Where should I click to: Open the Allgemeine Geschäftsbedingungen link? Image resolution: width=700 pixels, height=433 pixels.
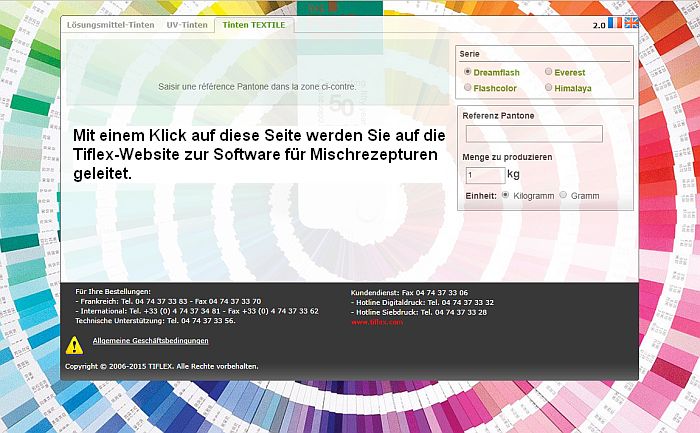click(150, 341)
